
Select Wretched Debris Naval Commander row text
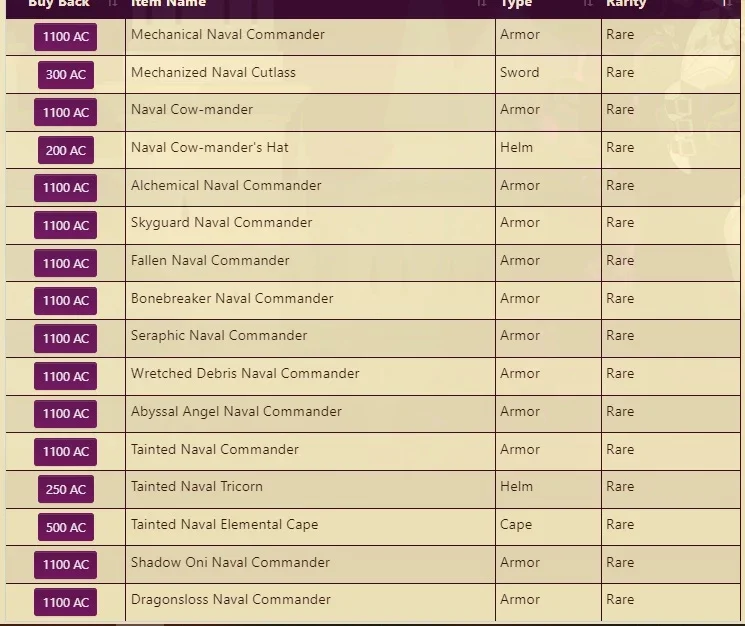tap(245, 373)
